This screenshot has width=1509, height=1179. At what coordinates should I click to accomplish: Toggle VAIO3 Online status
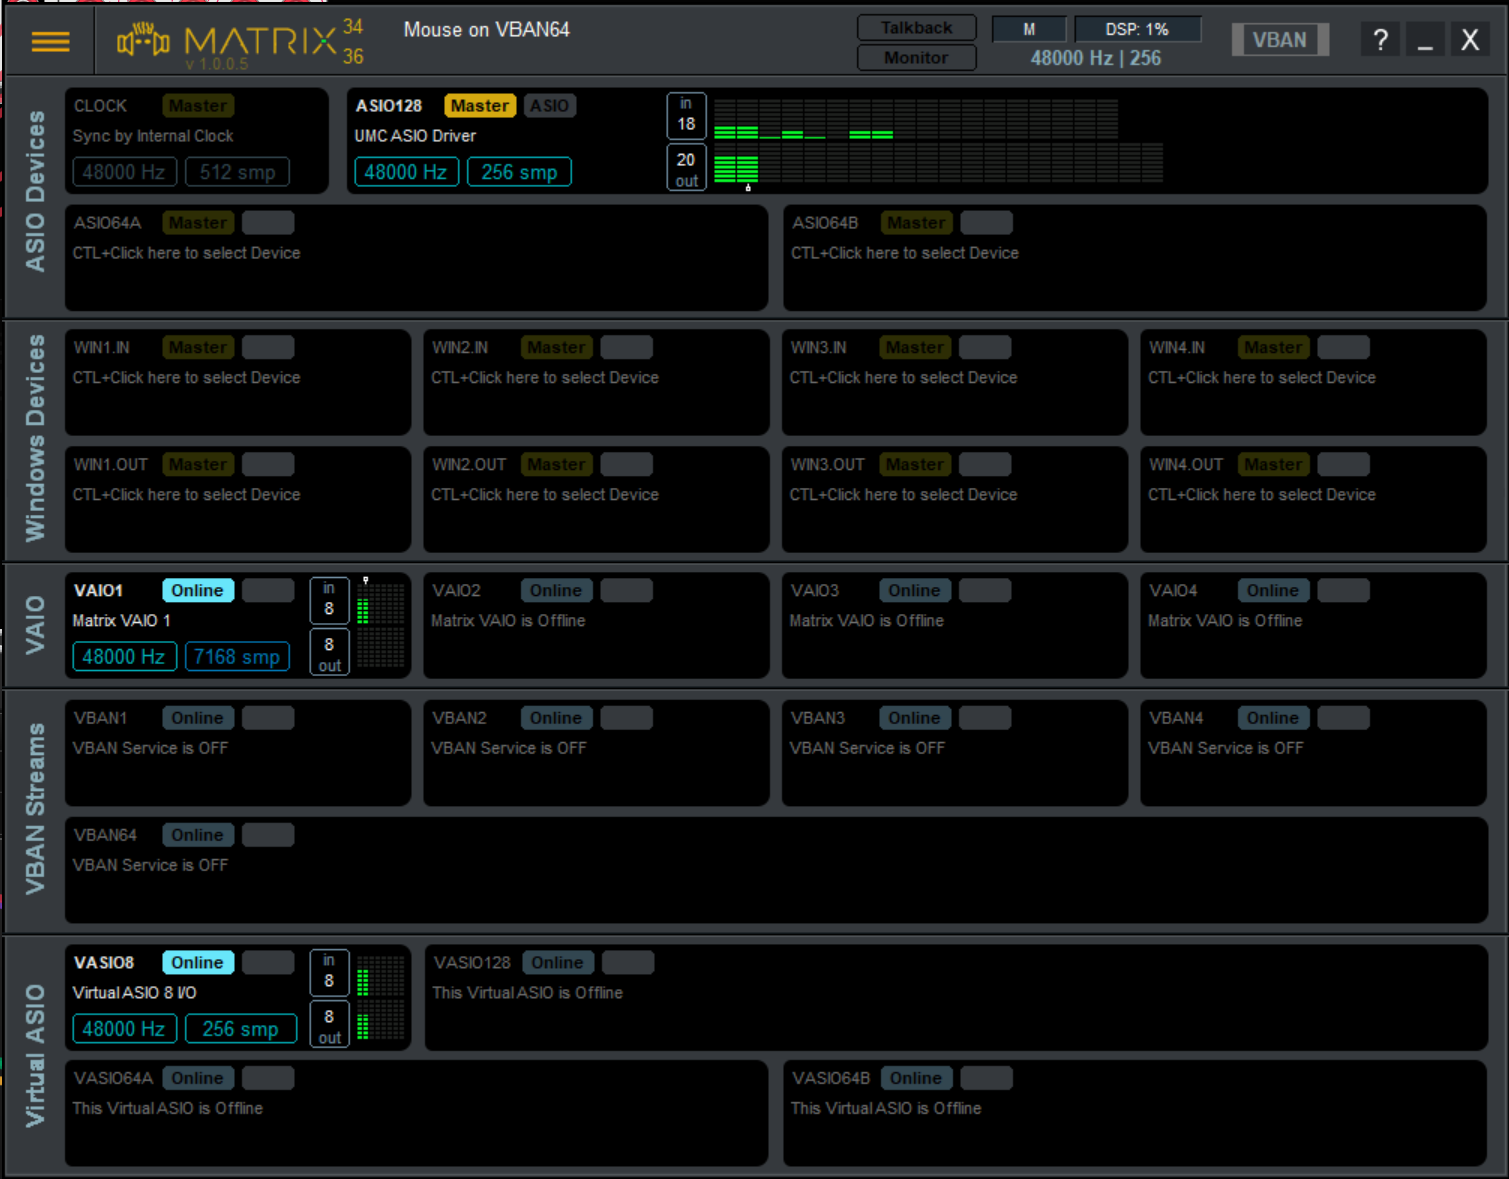[915, 591]
